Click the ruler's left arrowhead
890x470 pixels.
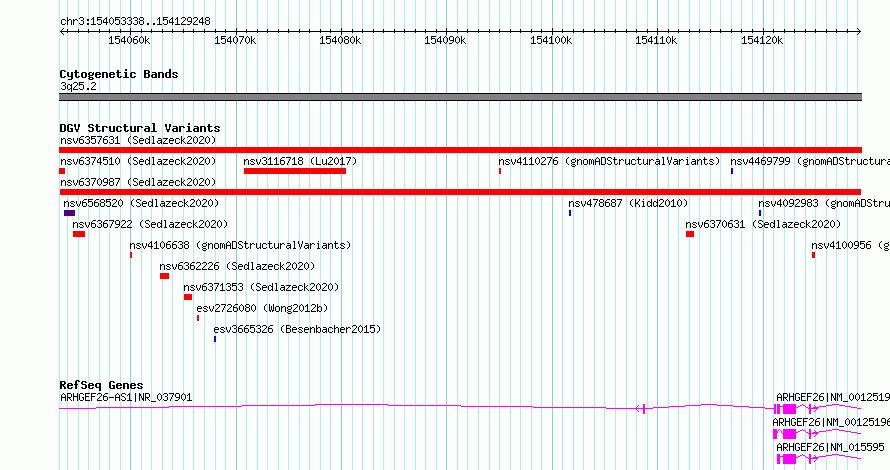coord(62,32)
